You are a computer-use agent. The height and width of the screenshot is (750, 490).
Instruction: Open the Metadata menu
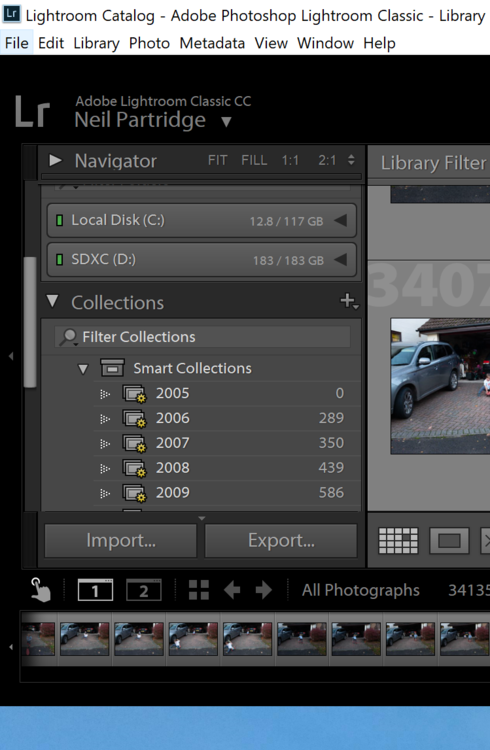212,44
